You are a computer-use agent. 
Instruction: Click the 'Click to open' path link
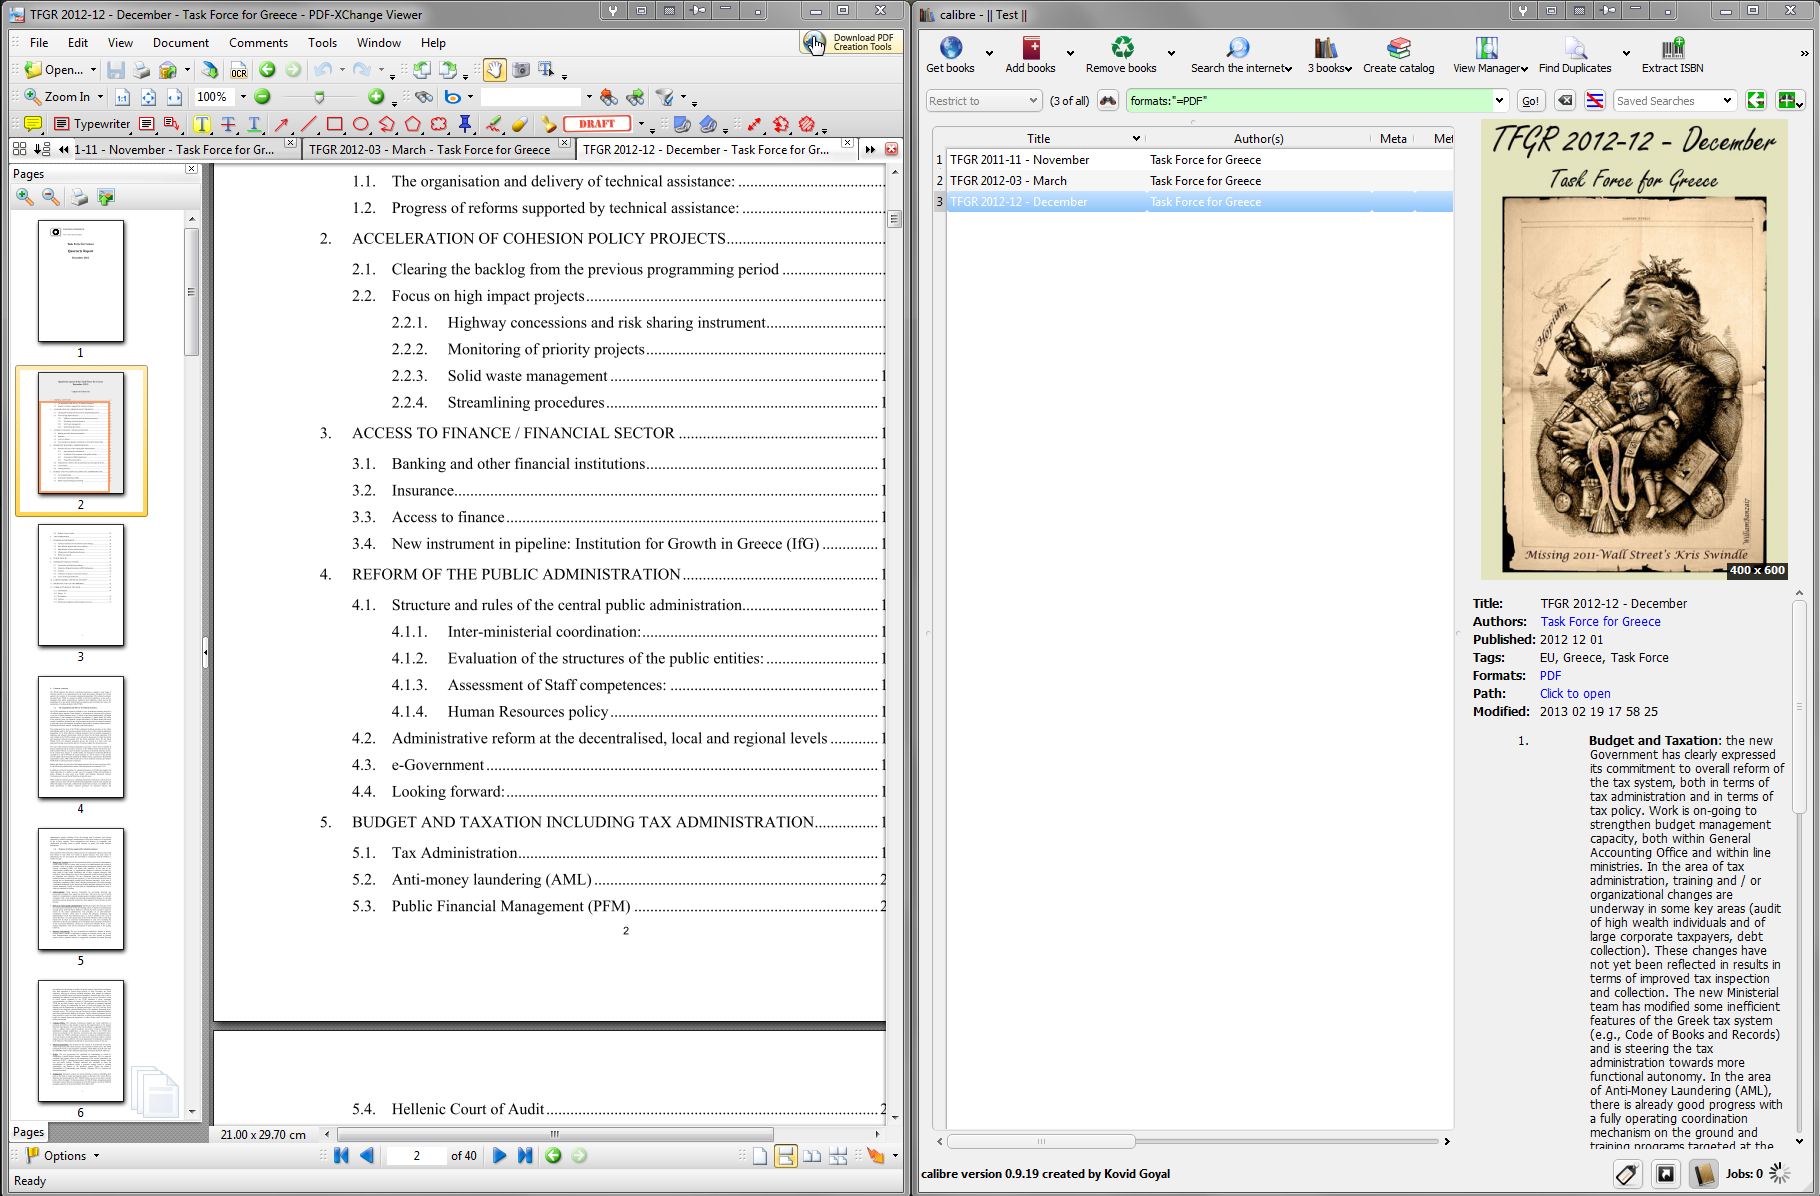[x=1574, y=693]
